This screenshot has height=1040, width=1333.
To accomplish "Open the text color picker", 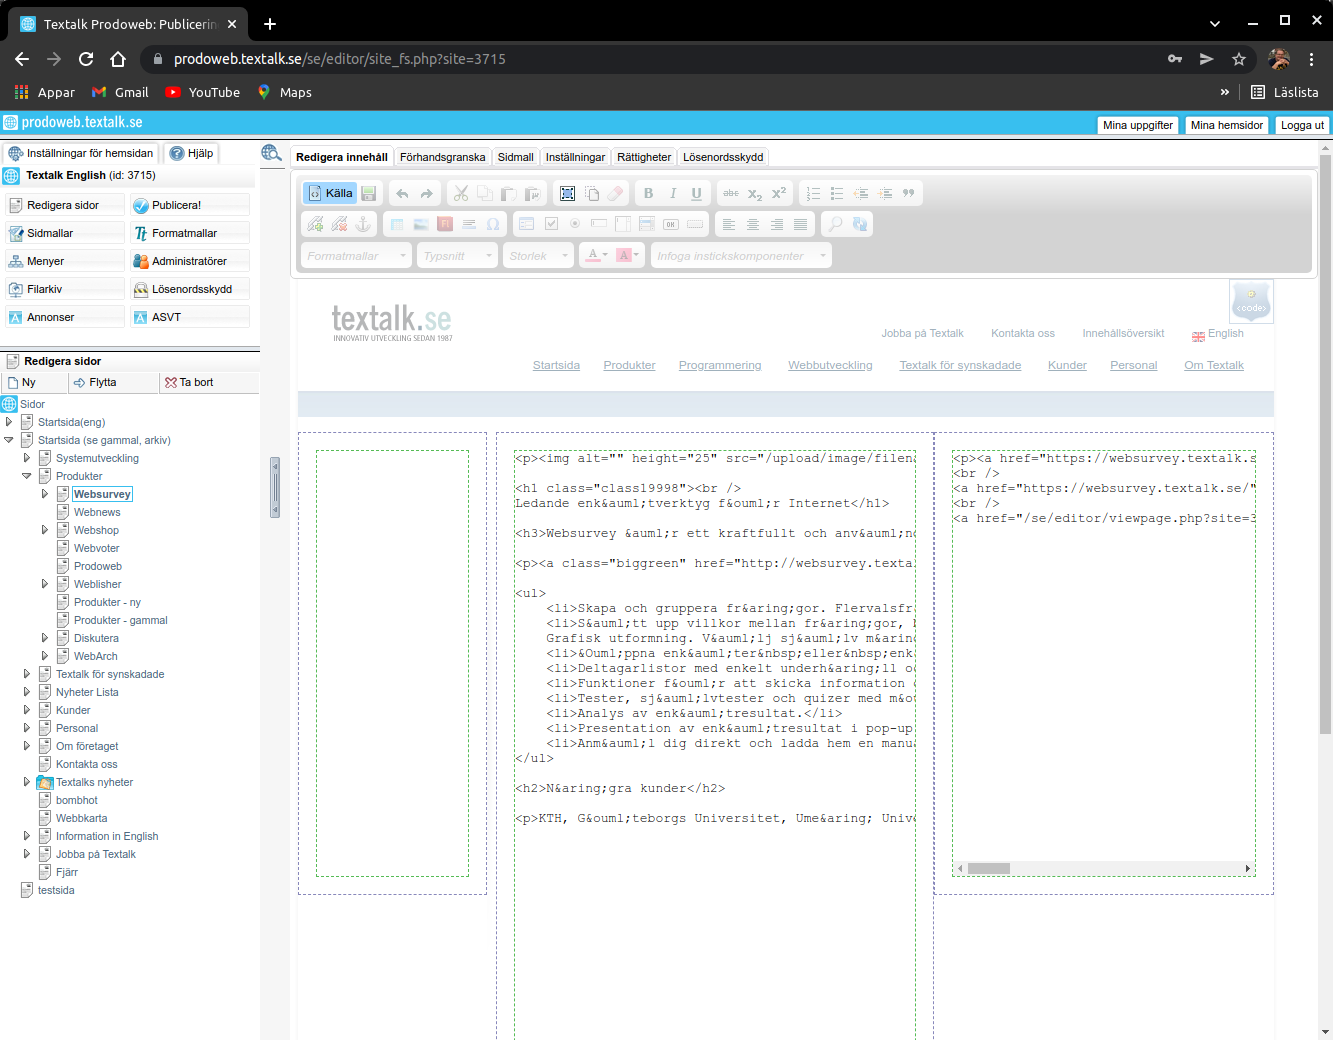I will click(596, 256).
